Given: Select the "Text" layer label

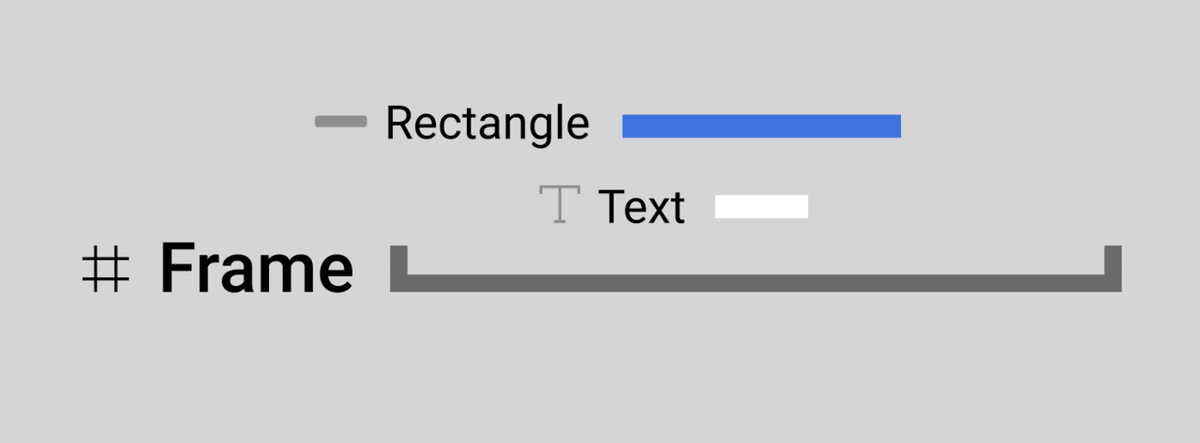Looking at the screenshot, I should point(641,207).
